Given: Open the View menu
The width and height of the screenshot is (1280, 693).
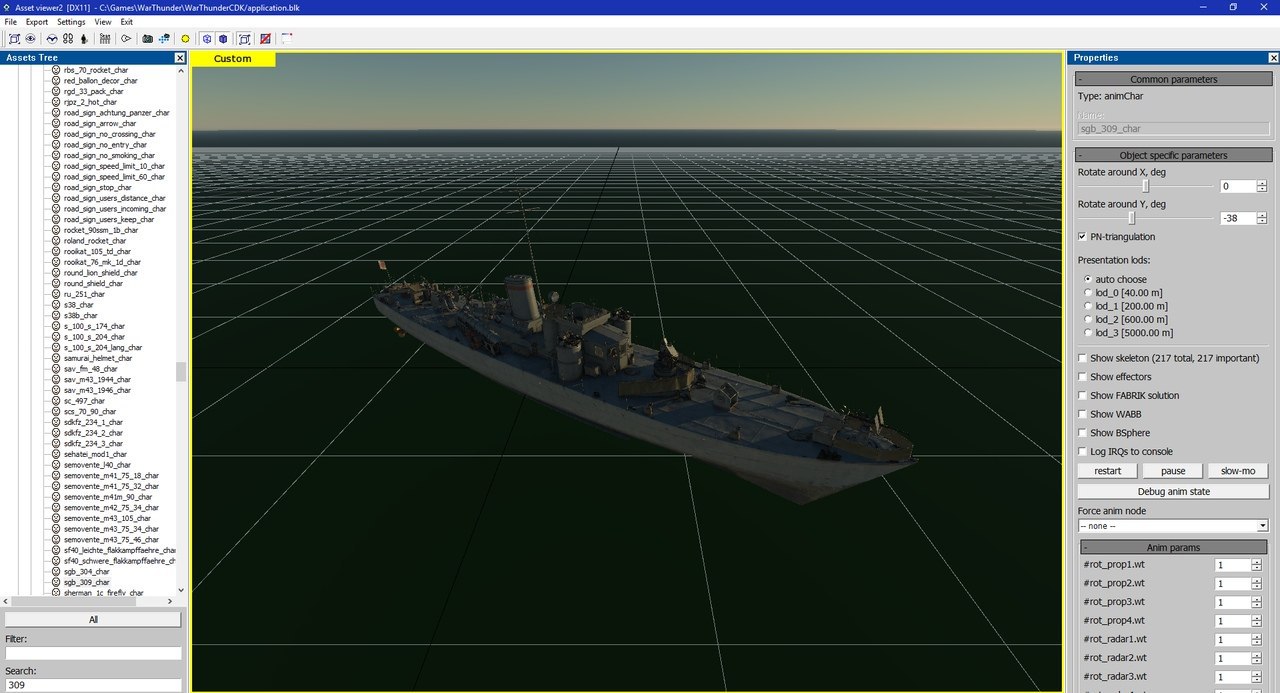Looking at the screenshot, I should pyautogui.click(x=103, y=21).
